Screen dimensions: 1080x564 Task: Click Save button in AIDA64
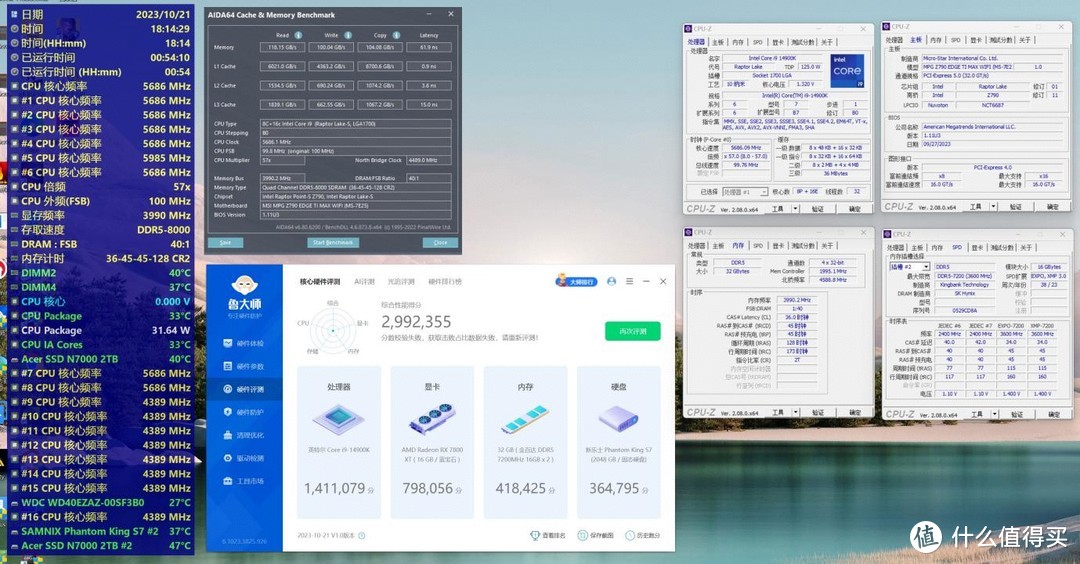[226, 242]
